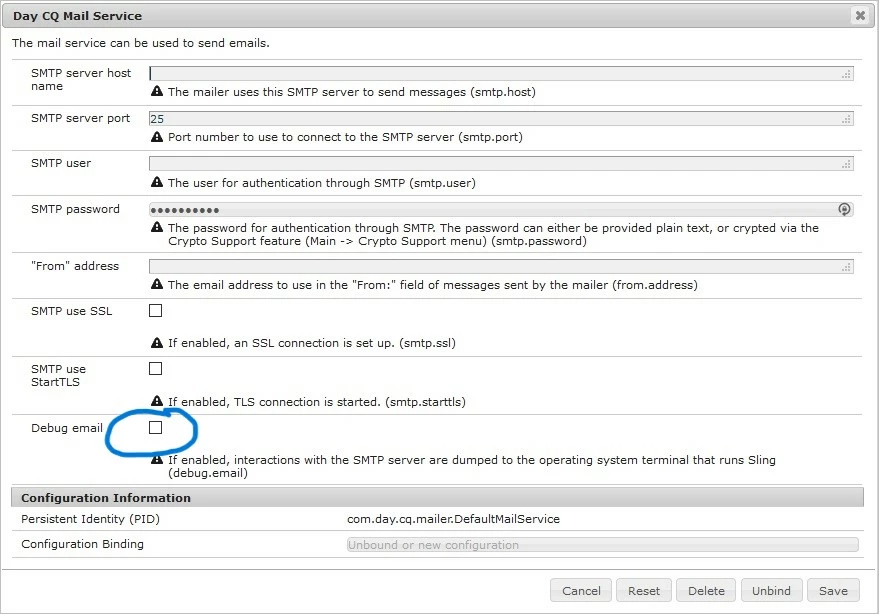Click the "SMTP server port" label
Image resolution: width=879 pixels, height=614 pixels.
(80, 118)
